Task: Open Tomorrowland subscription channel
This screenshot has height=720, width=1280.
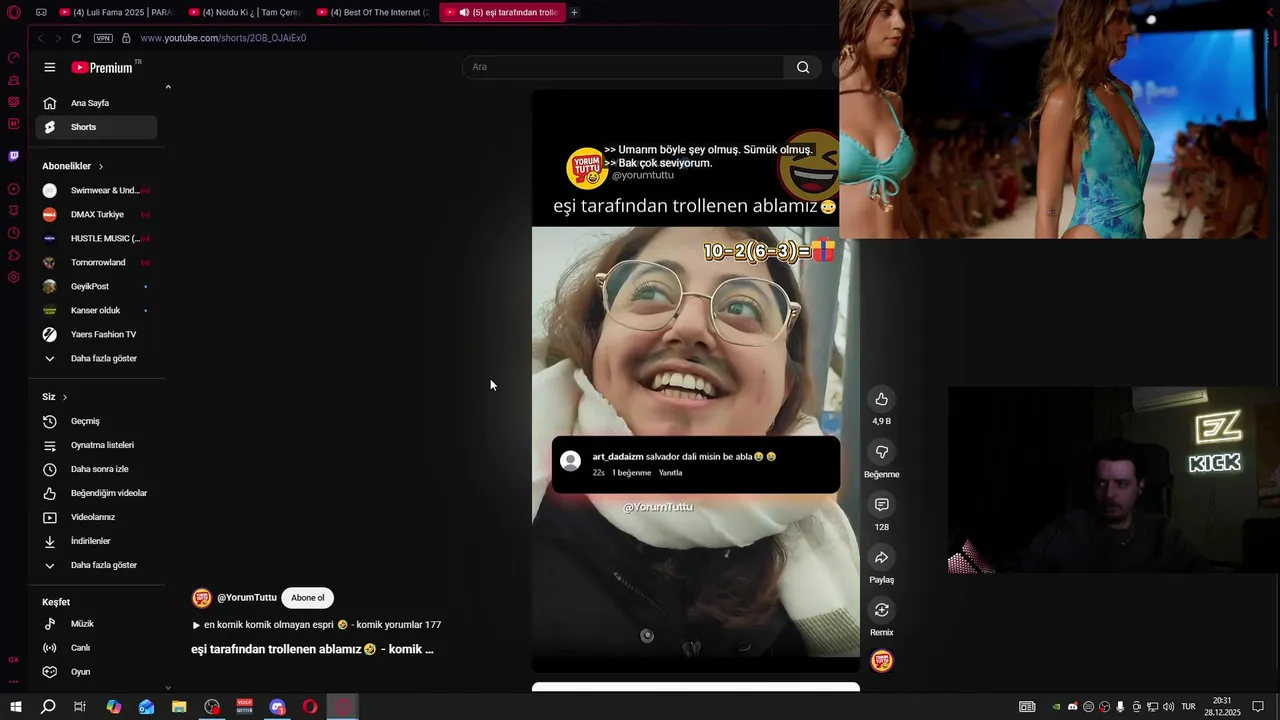Action: (x=96, y=262)
